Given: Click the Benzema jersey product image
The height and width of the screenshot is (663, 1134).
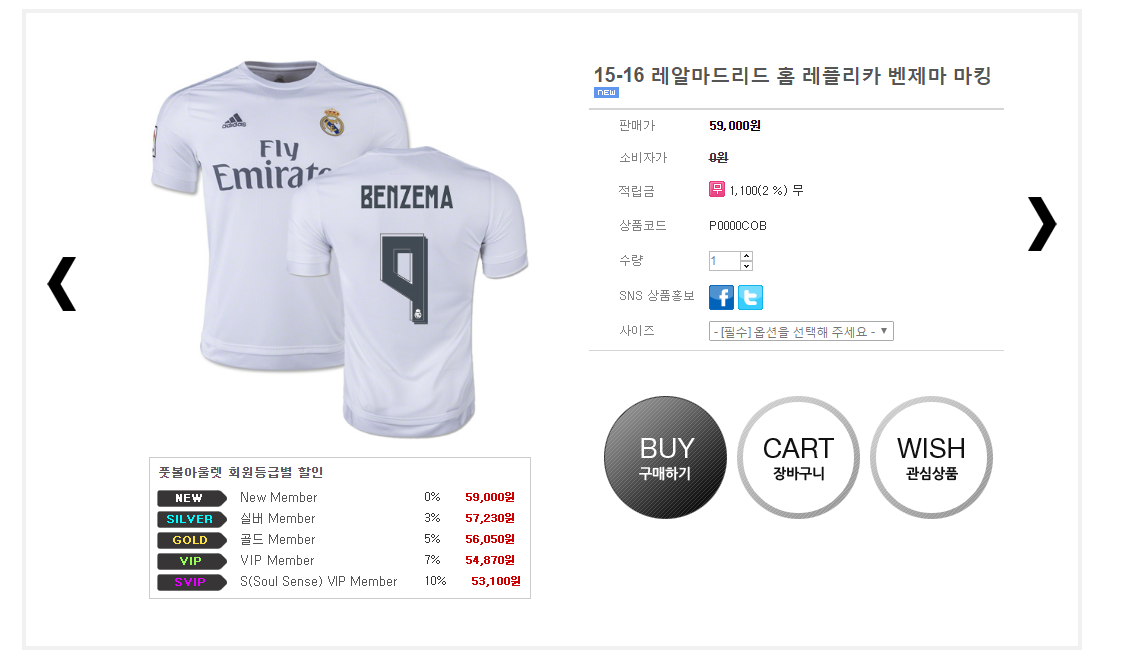Looking at the screenshot, I should click(x=340, y=250).
